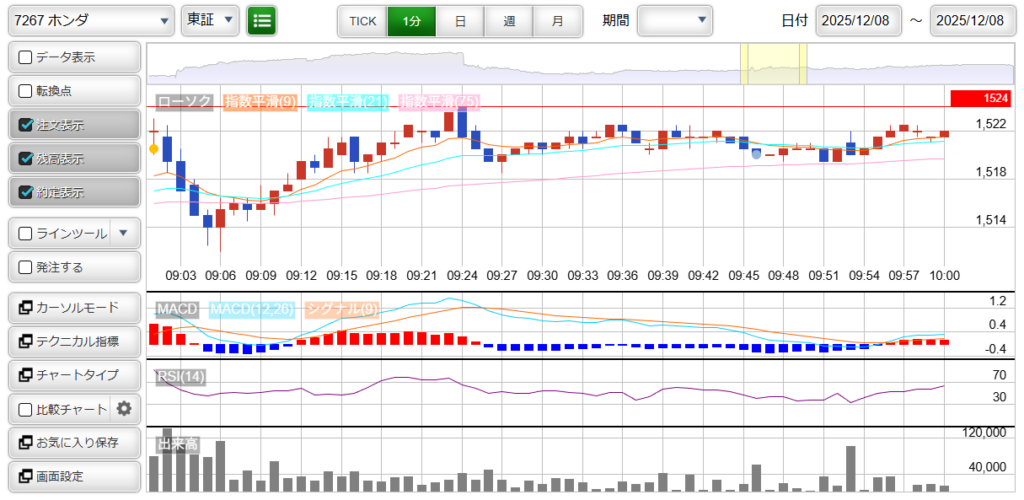Screen dimensions: 1024x500
Task: Switch to the TICK timeframe tab
Action: click(x=362, y=21)
